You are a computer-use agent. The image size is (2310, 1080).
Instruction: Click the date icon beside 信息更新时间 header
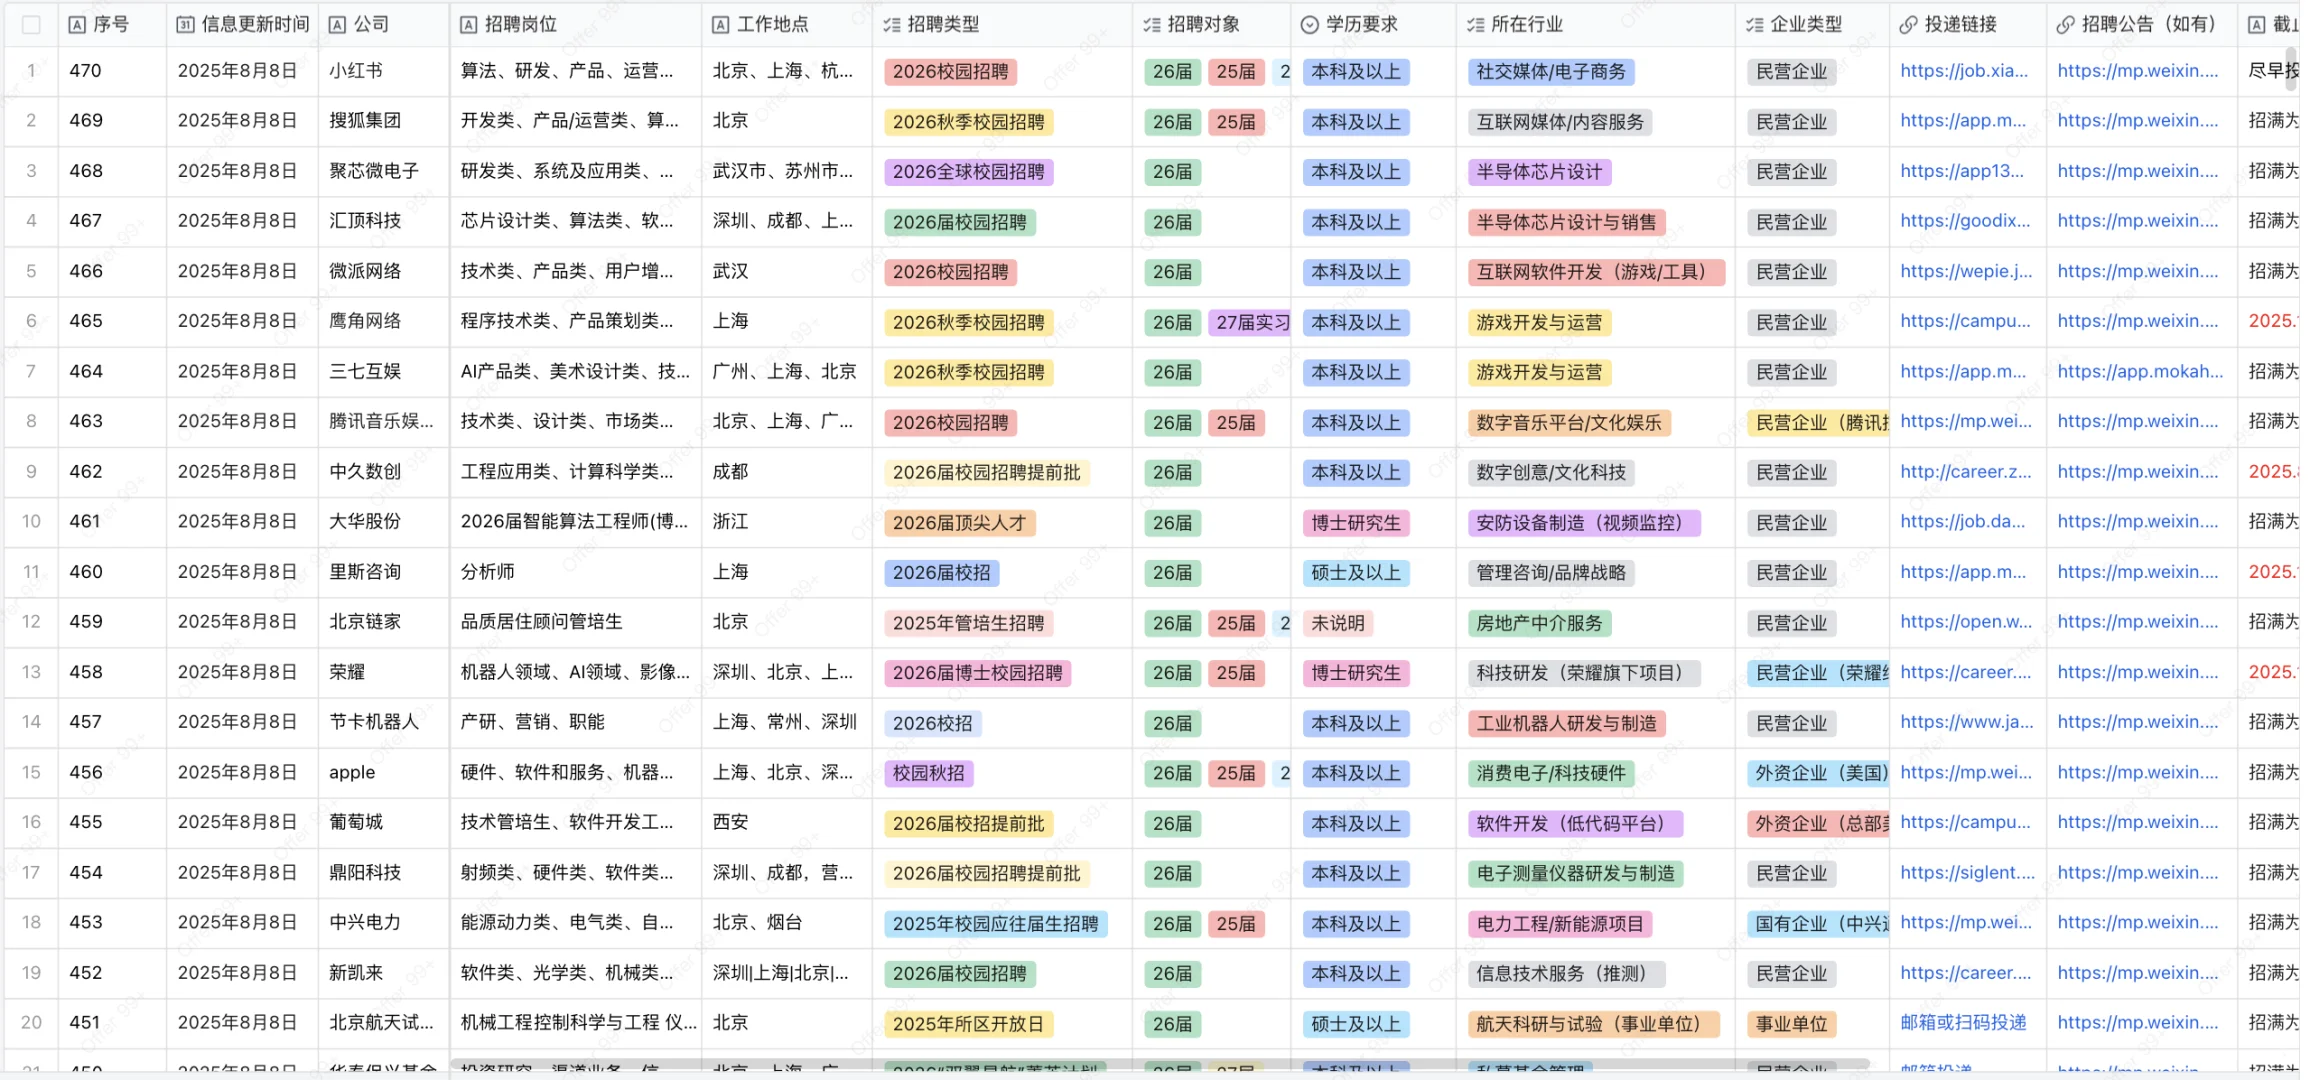pos(185,25)
